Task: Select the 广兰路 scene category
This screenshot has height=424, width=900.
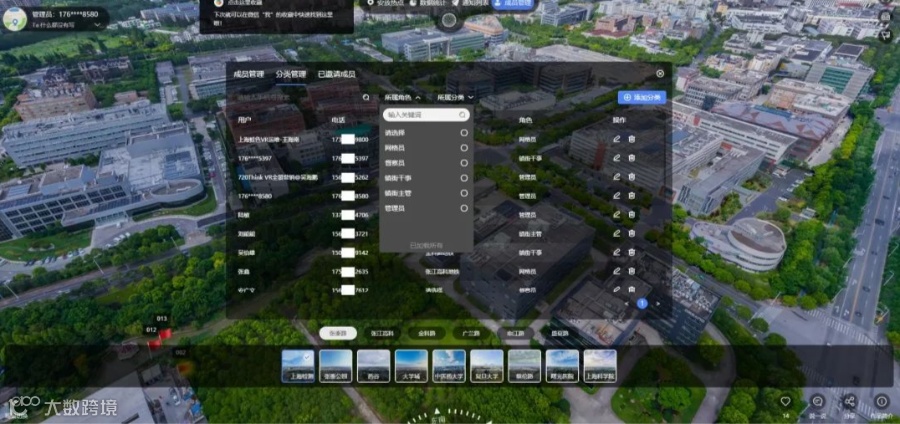Action: [471, 333]
